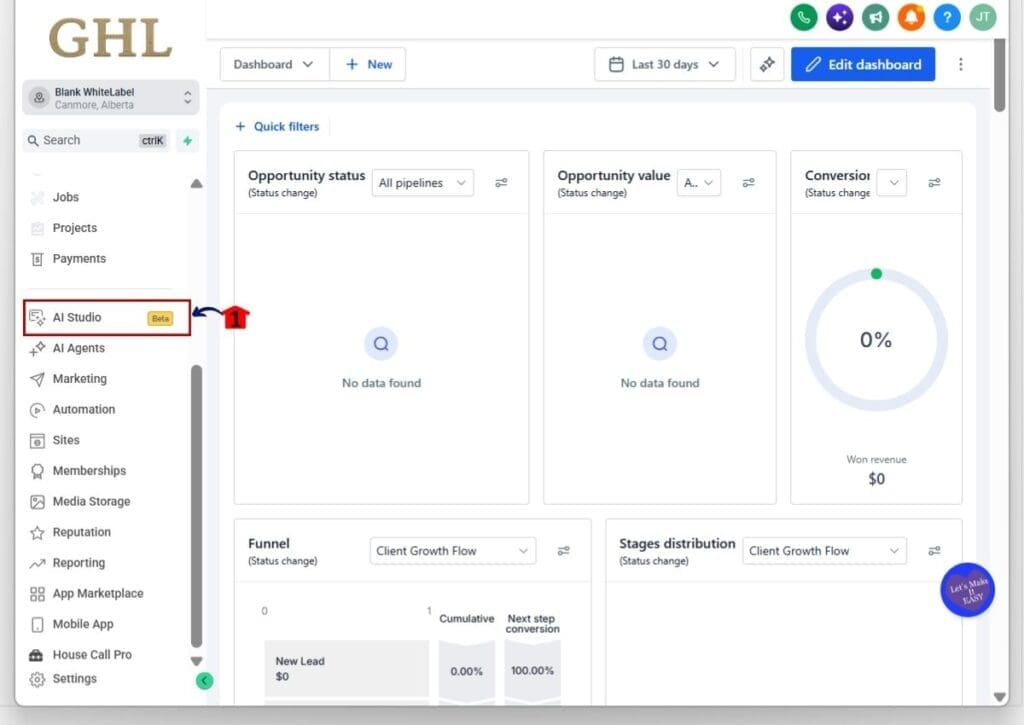Open AI Agents in the sidebar
Viewport: 1024px width, 725px height.
78,347
